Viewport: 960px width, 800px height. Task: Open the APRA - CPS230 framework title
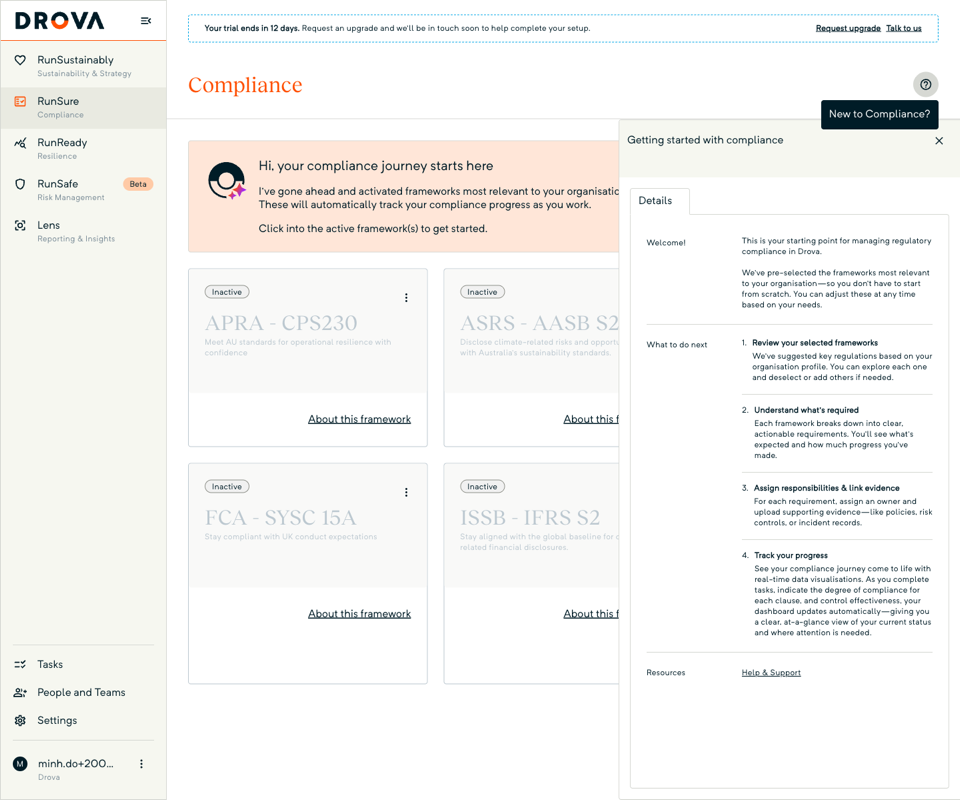pyautogui.click(x=281, y=323)
